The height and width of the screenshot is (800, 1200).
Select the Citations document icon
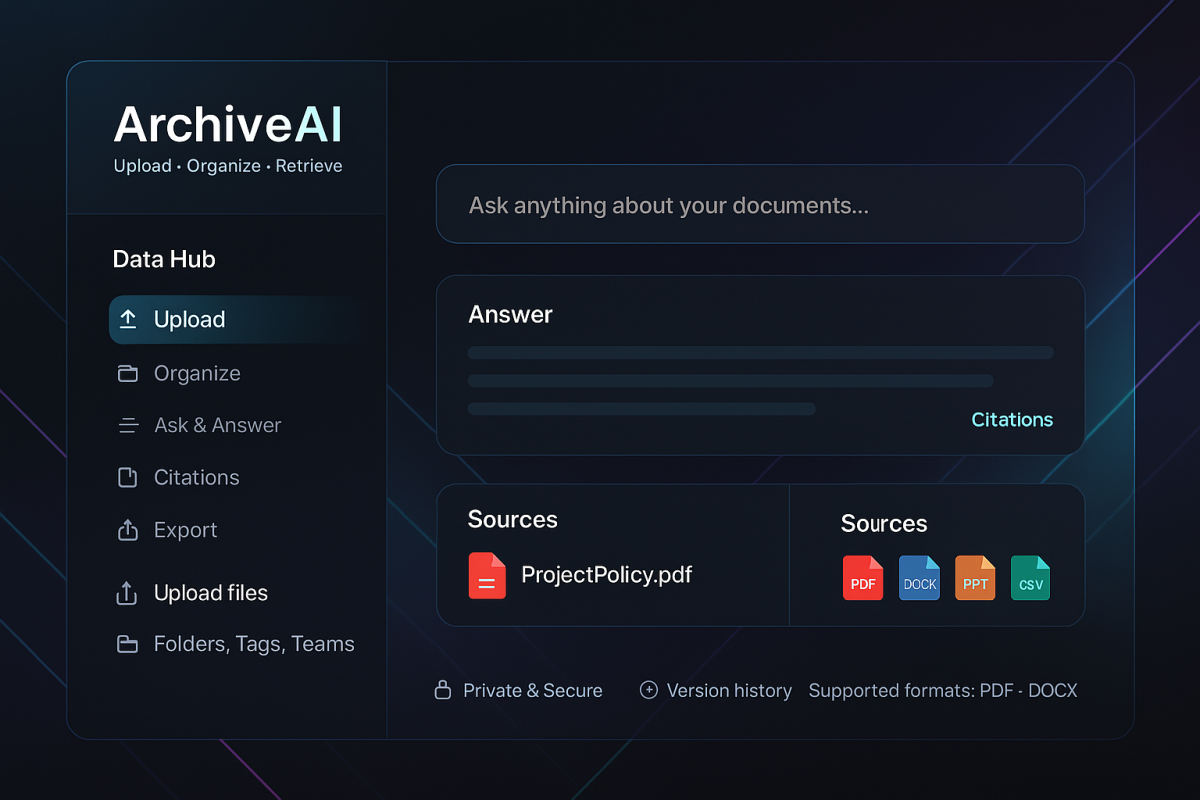coord(128,477)
